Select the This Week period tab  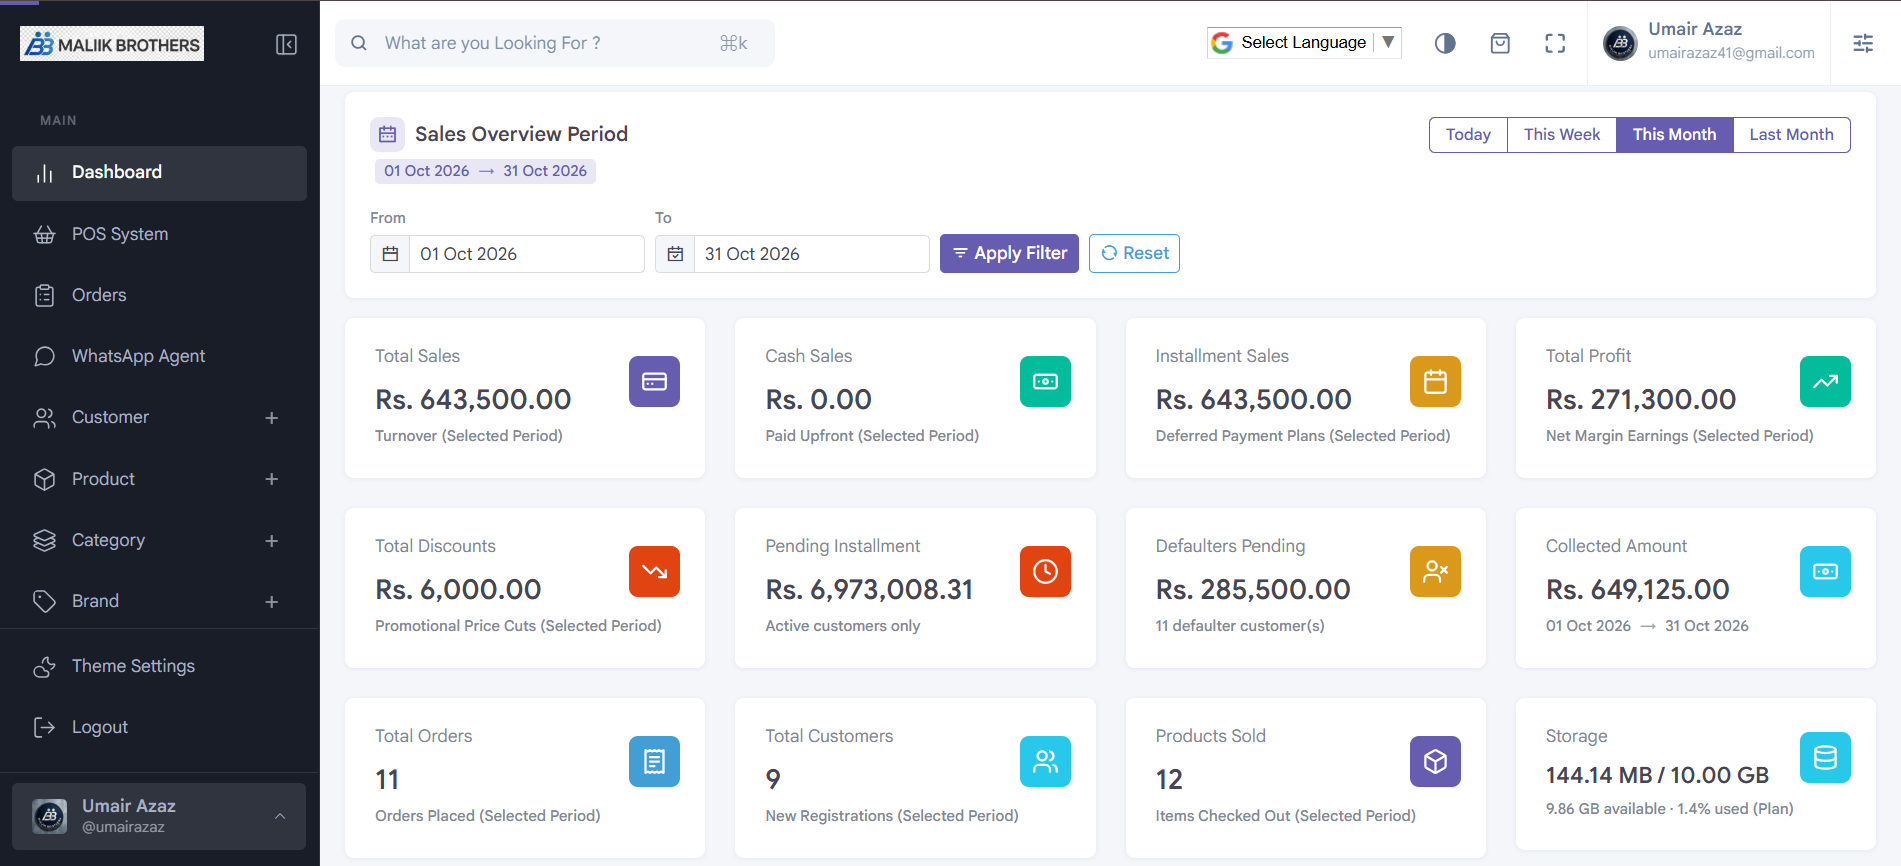1561,135
